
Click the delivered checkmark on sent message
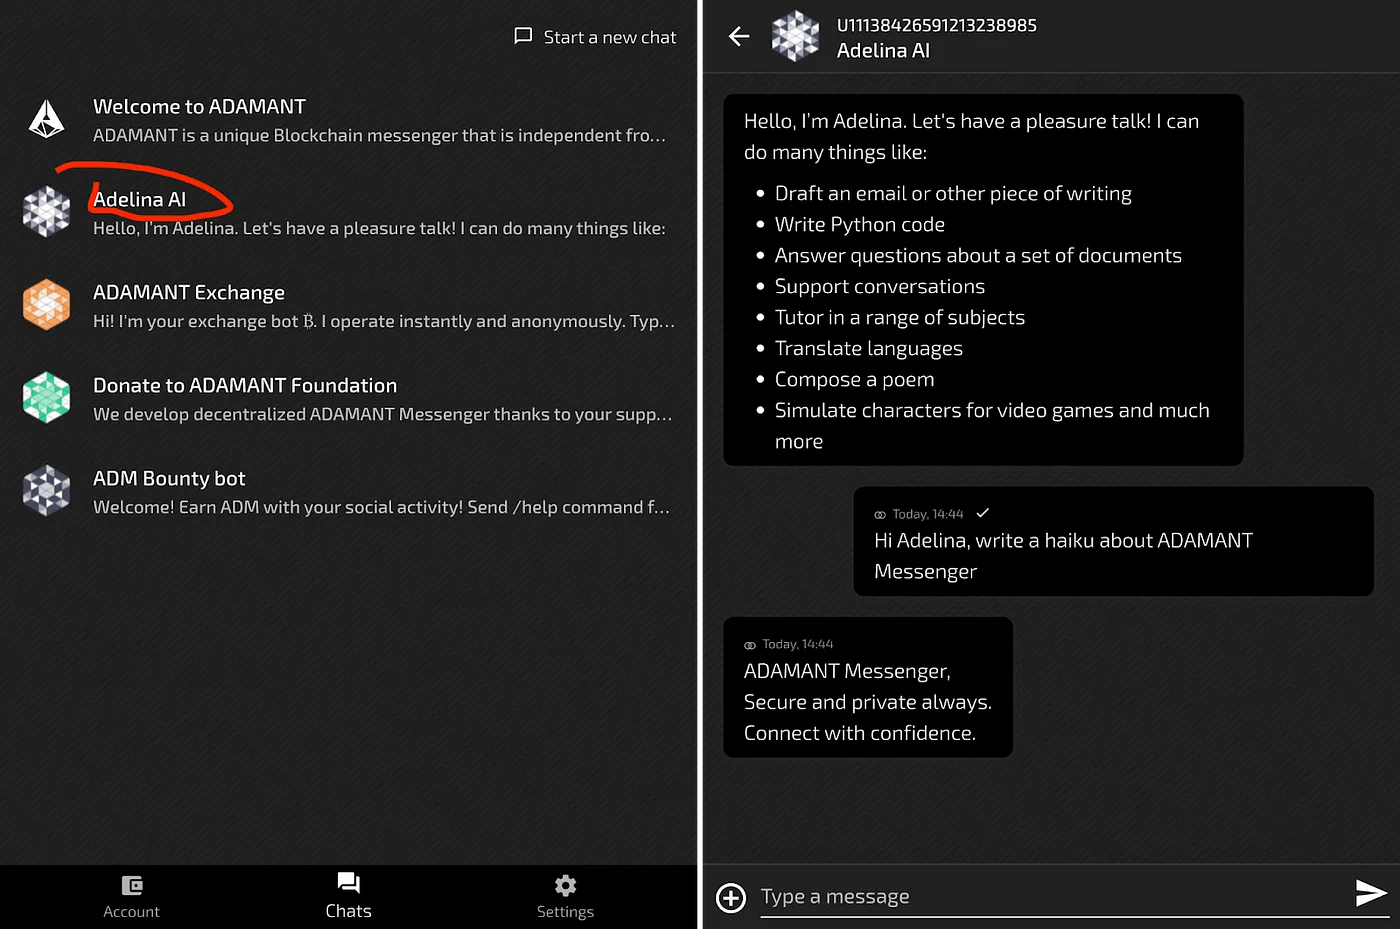click(x=983, y=513)
